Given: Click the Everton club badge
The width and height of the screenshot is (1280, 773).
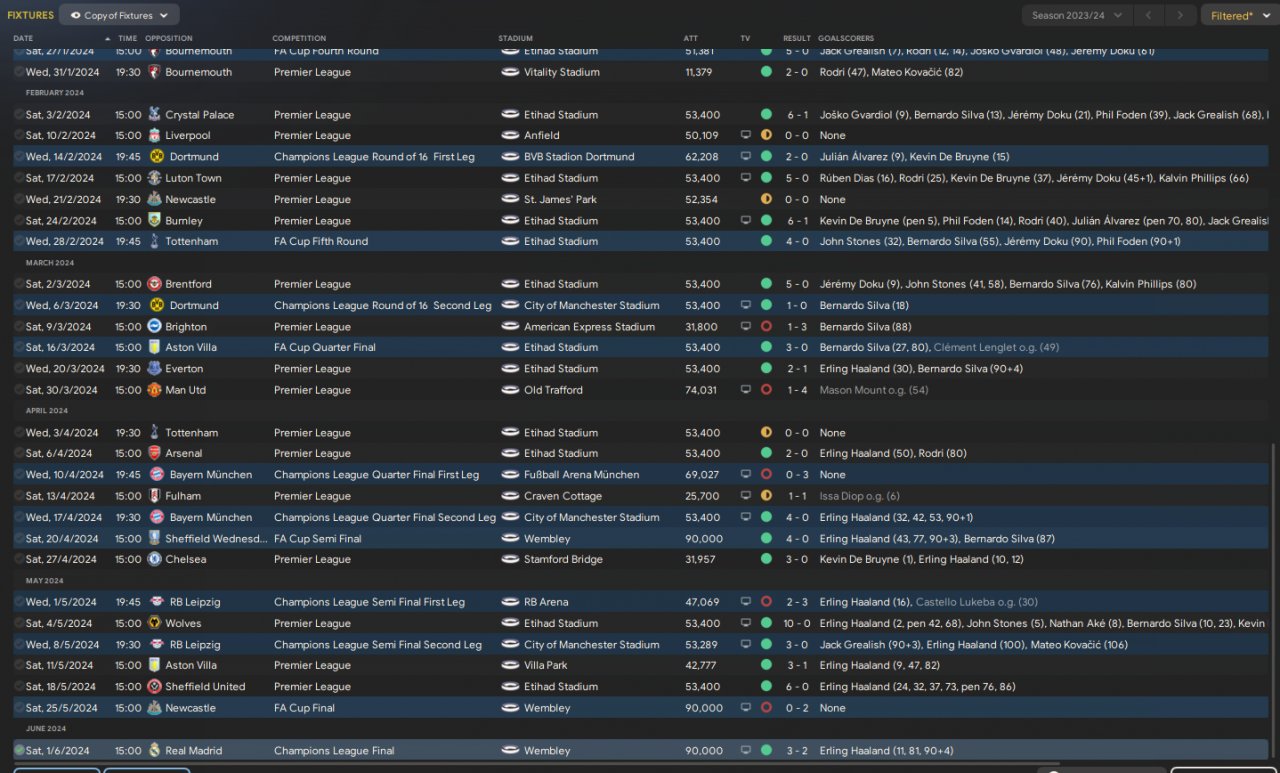Looking at the screenshot, I should point(154,369).
